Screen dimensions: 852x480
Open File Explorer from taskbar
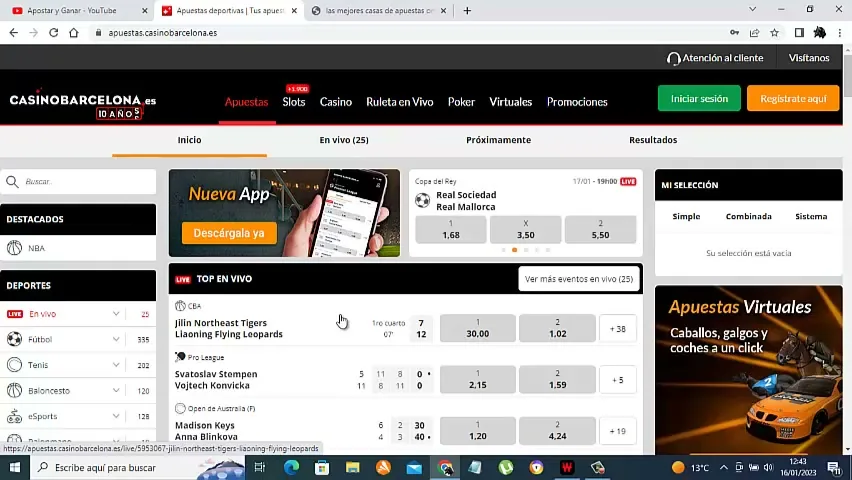(x=353, y=467)
